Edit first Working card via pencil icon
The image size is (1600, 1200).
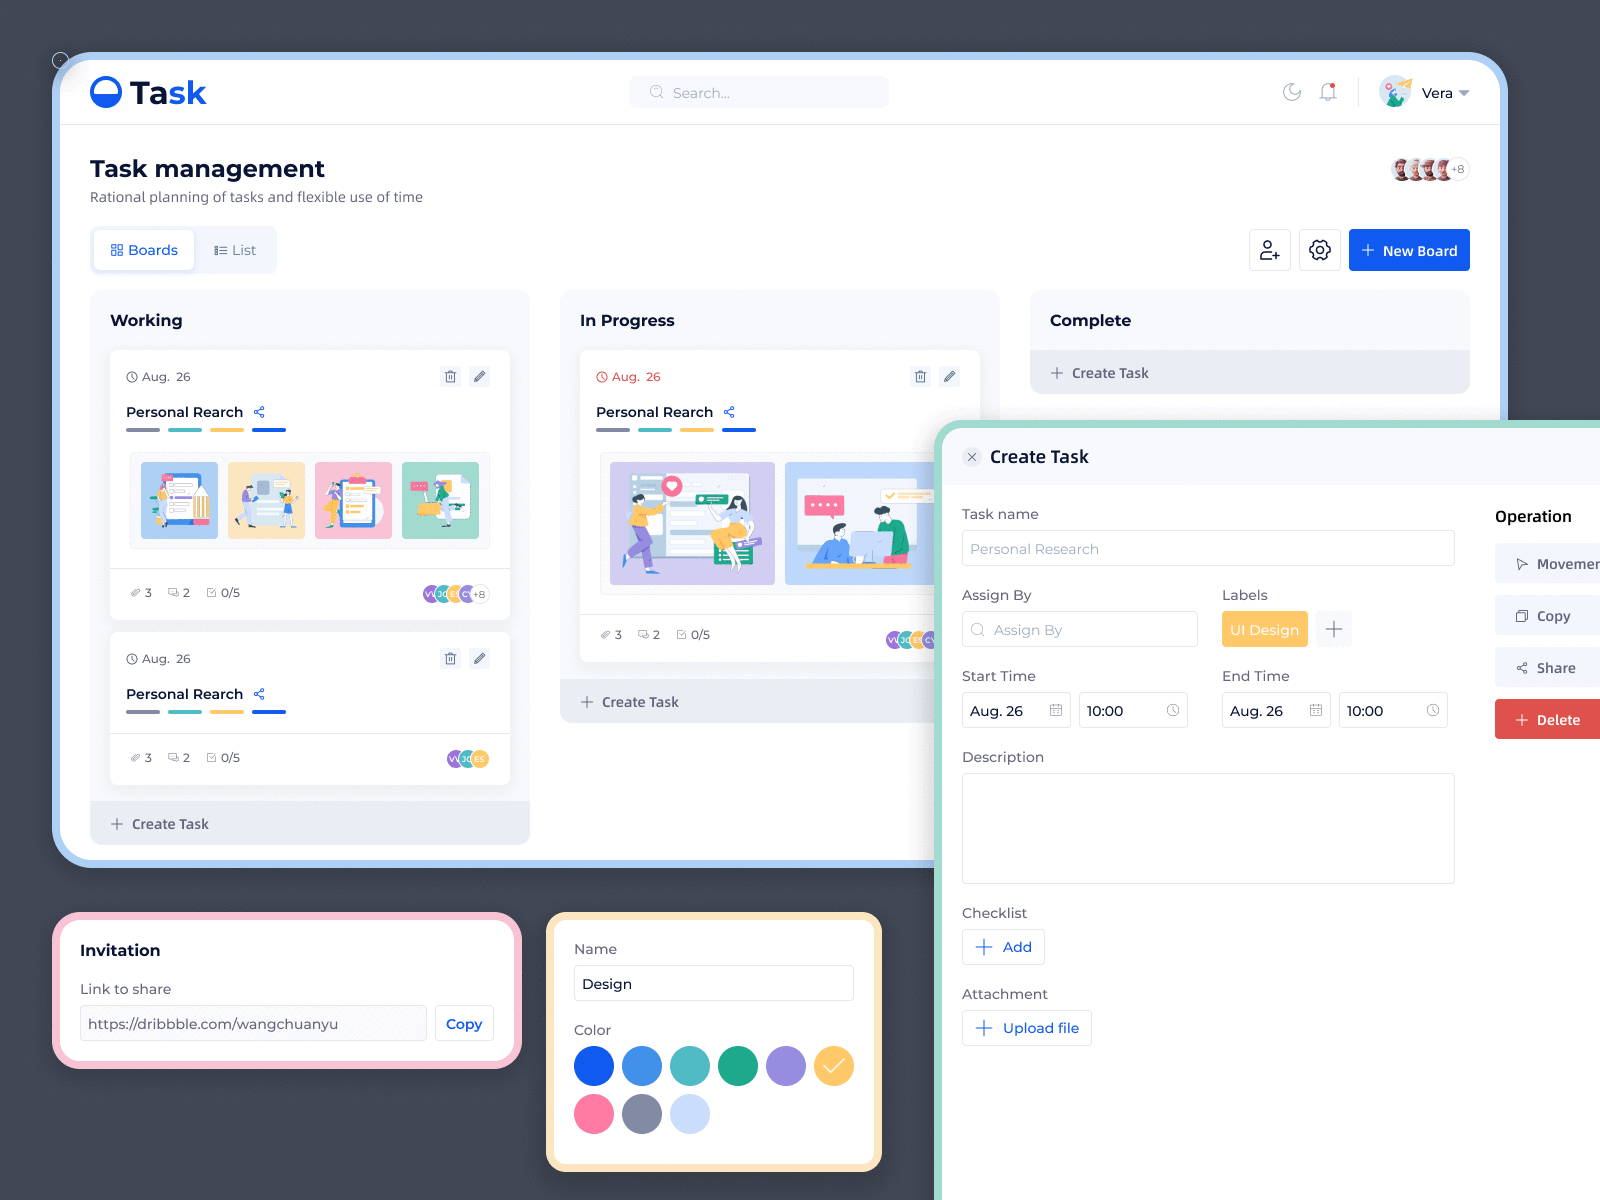coord(480,377)
